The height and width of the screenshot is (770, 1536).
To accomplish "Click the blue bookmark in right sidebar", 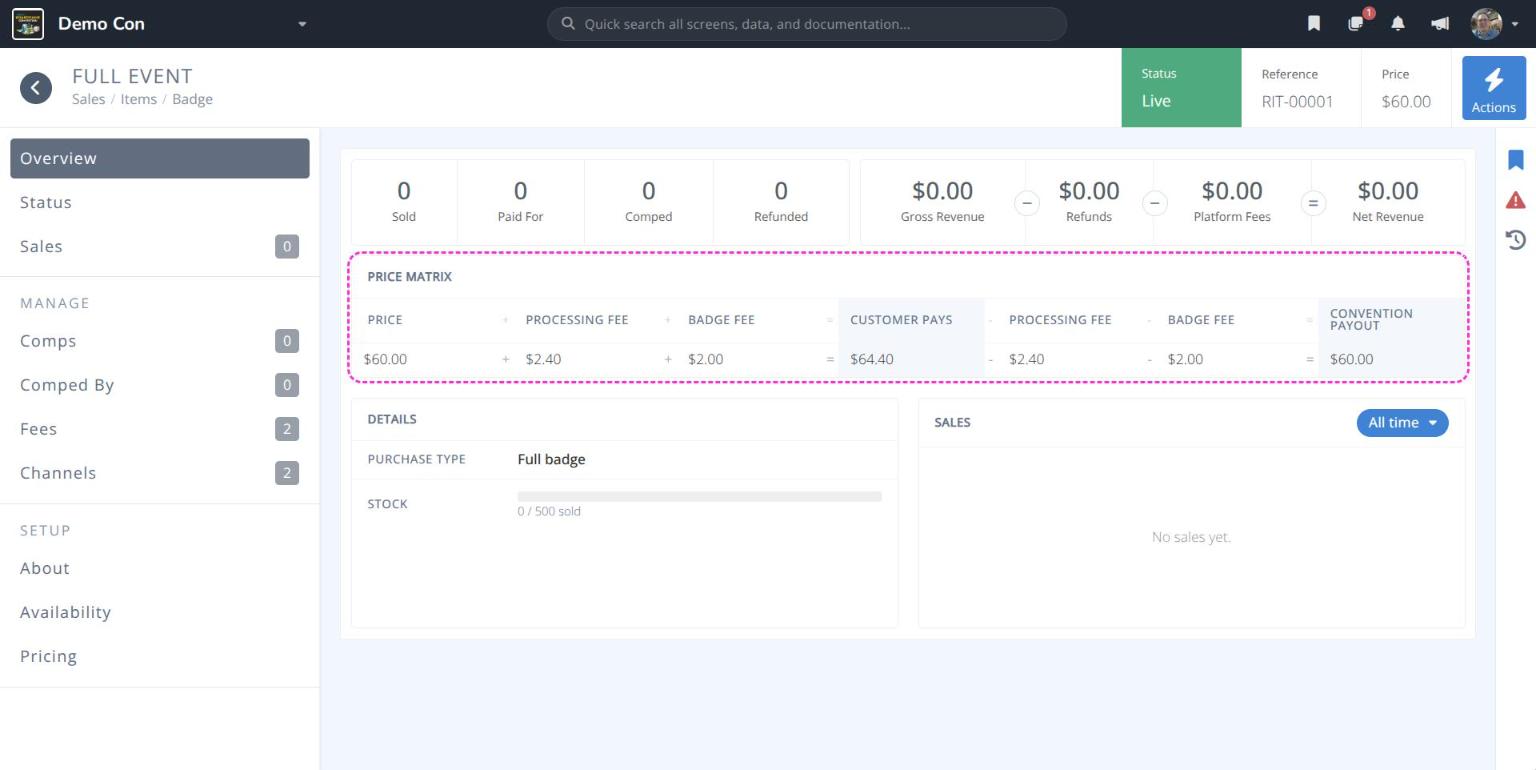I will pos(1516,160).
